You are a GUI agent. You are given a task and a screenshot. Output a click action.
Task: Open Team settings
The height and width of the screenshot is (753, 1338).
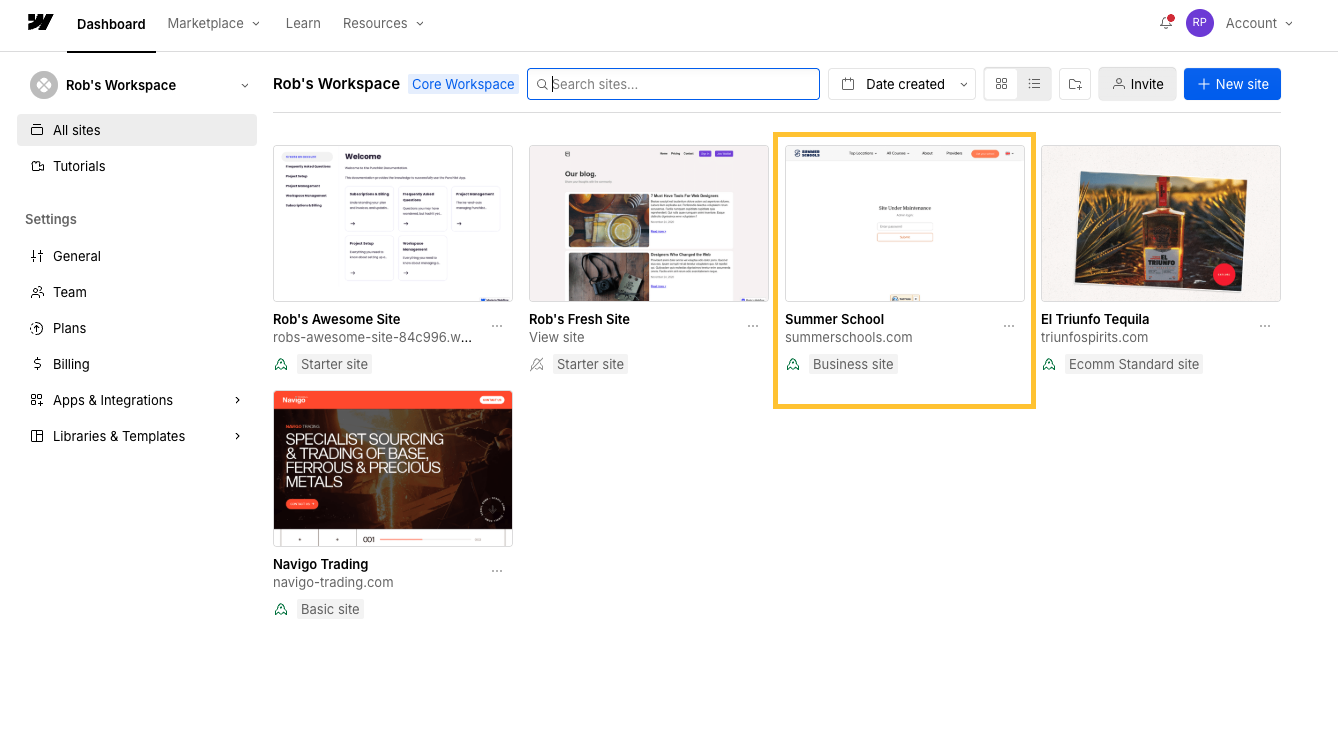click(x=137, y=292)
